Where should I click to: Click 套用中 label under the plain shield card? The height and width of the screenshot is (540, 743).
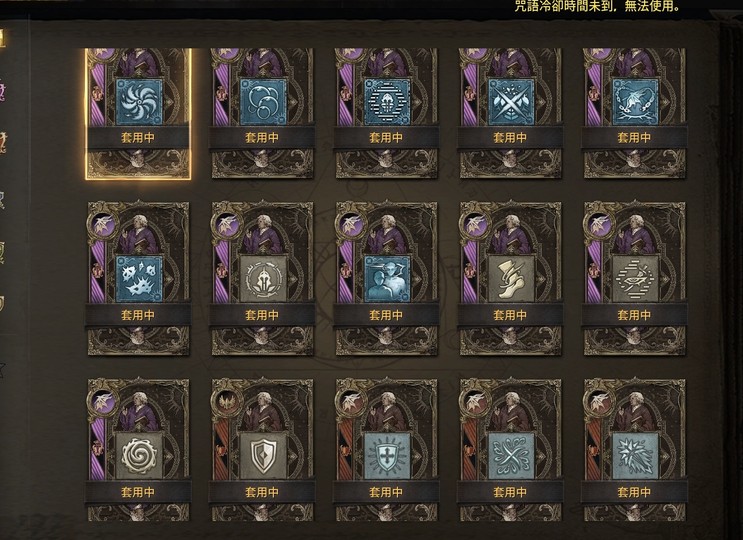(x=262, y=492)
